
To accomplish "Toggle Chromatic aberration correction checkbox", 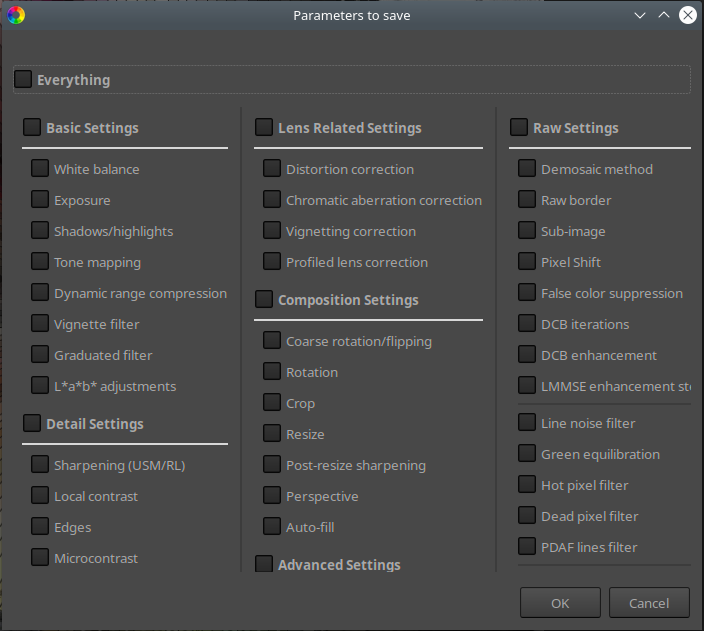I will [272, 200].
